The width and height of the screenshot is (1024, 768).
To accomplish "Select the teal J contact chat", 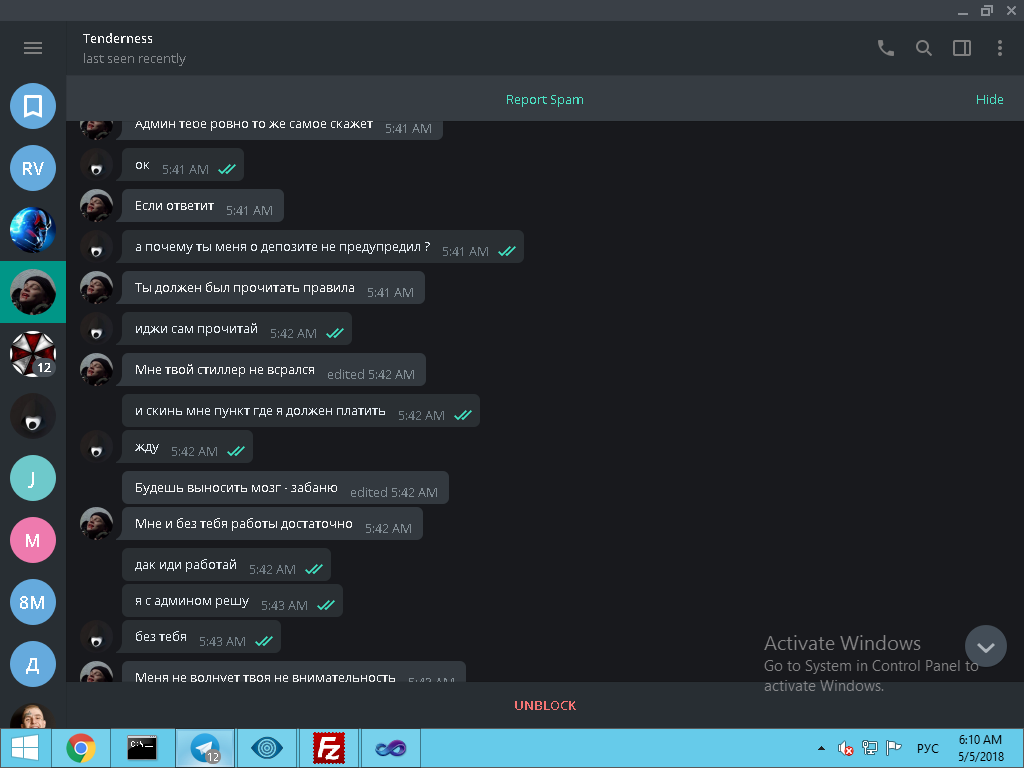I will point(33,478).
